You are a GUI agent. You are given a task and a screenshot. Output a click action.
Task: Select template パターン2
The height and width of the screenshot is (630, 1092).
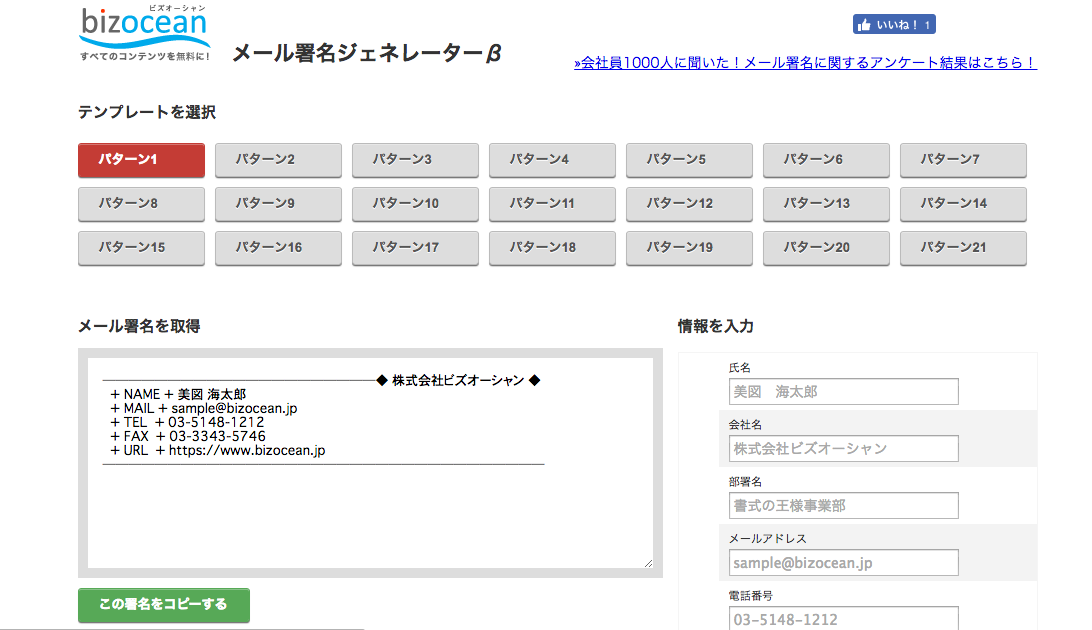[279, 159]
